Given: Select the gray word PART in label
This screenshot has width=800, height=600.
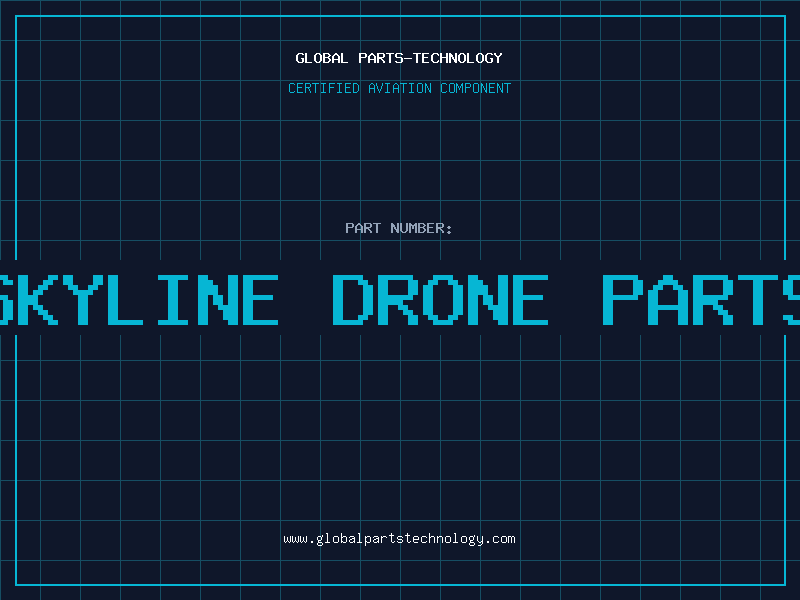Looking at the screenshot, I should (x=363, y=228).
